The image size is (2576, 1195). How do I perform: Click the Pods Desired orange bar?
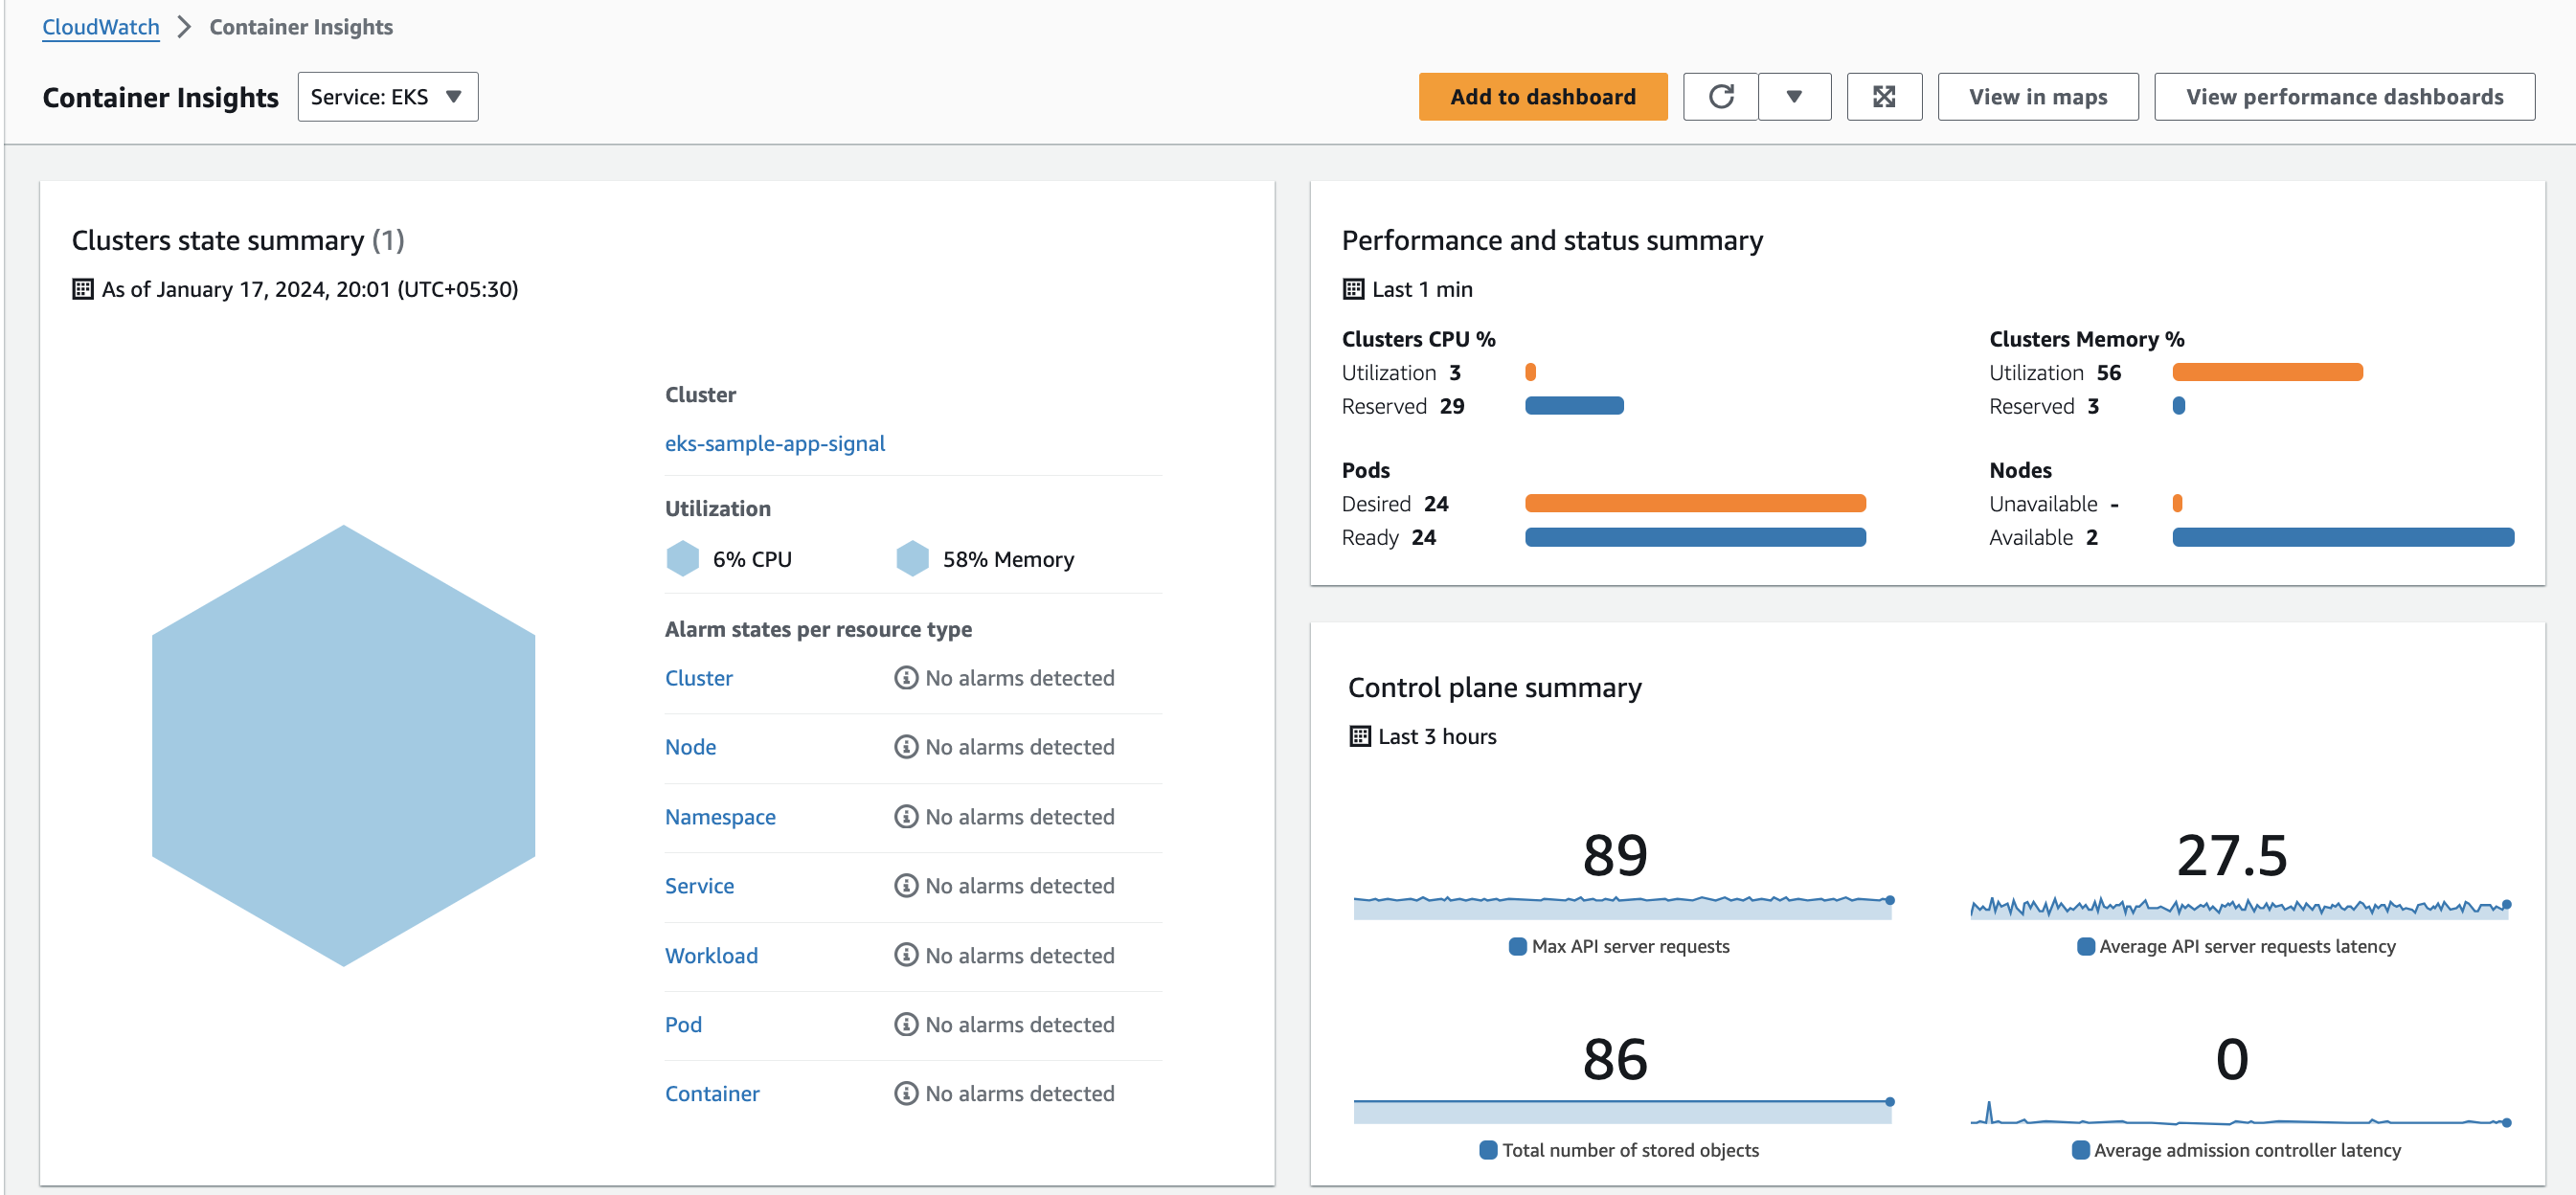1695,503
